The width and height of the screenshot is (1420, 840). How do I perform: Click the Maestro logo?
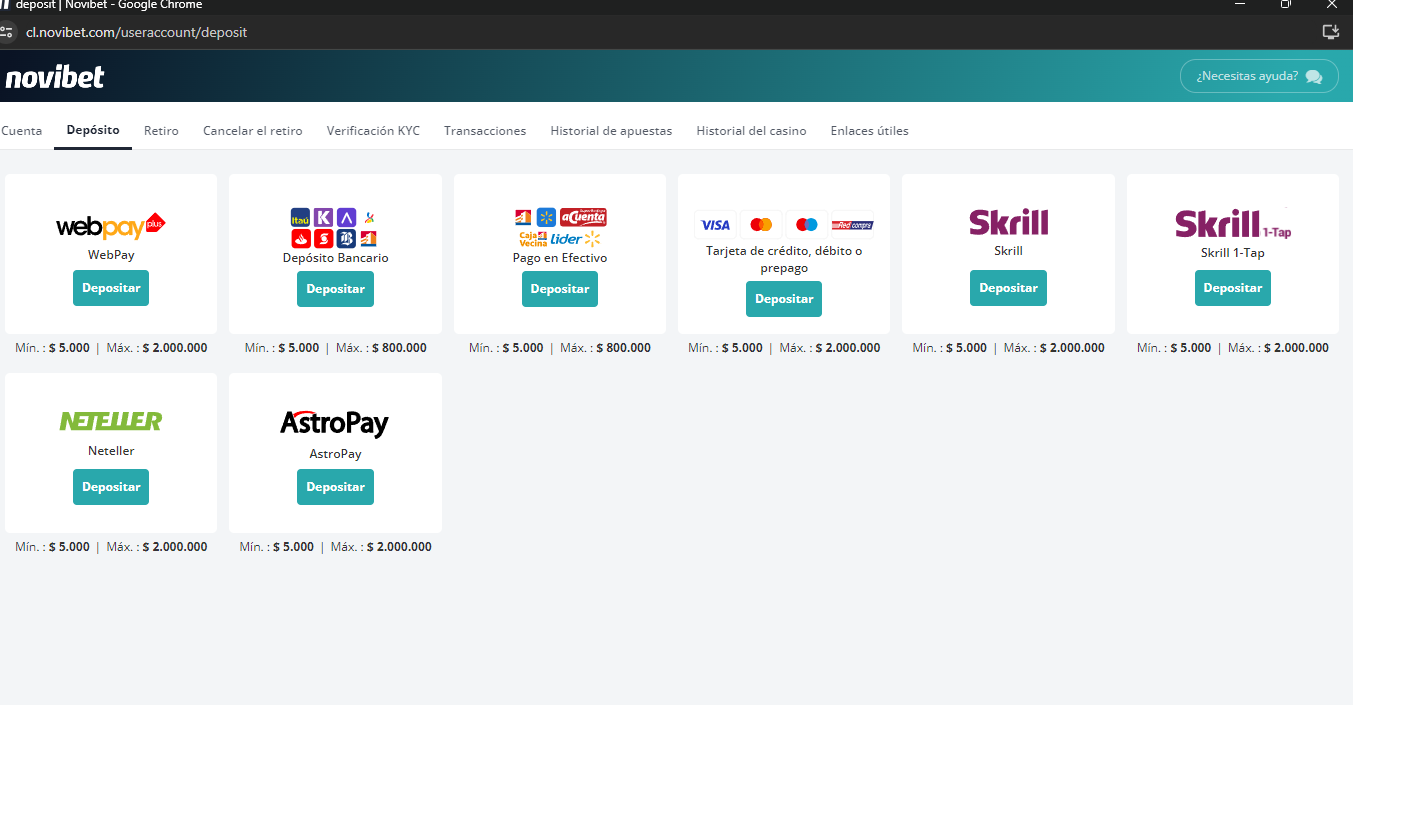[x=807, y=225]
